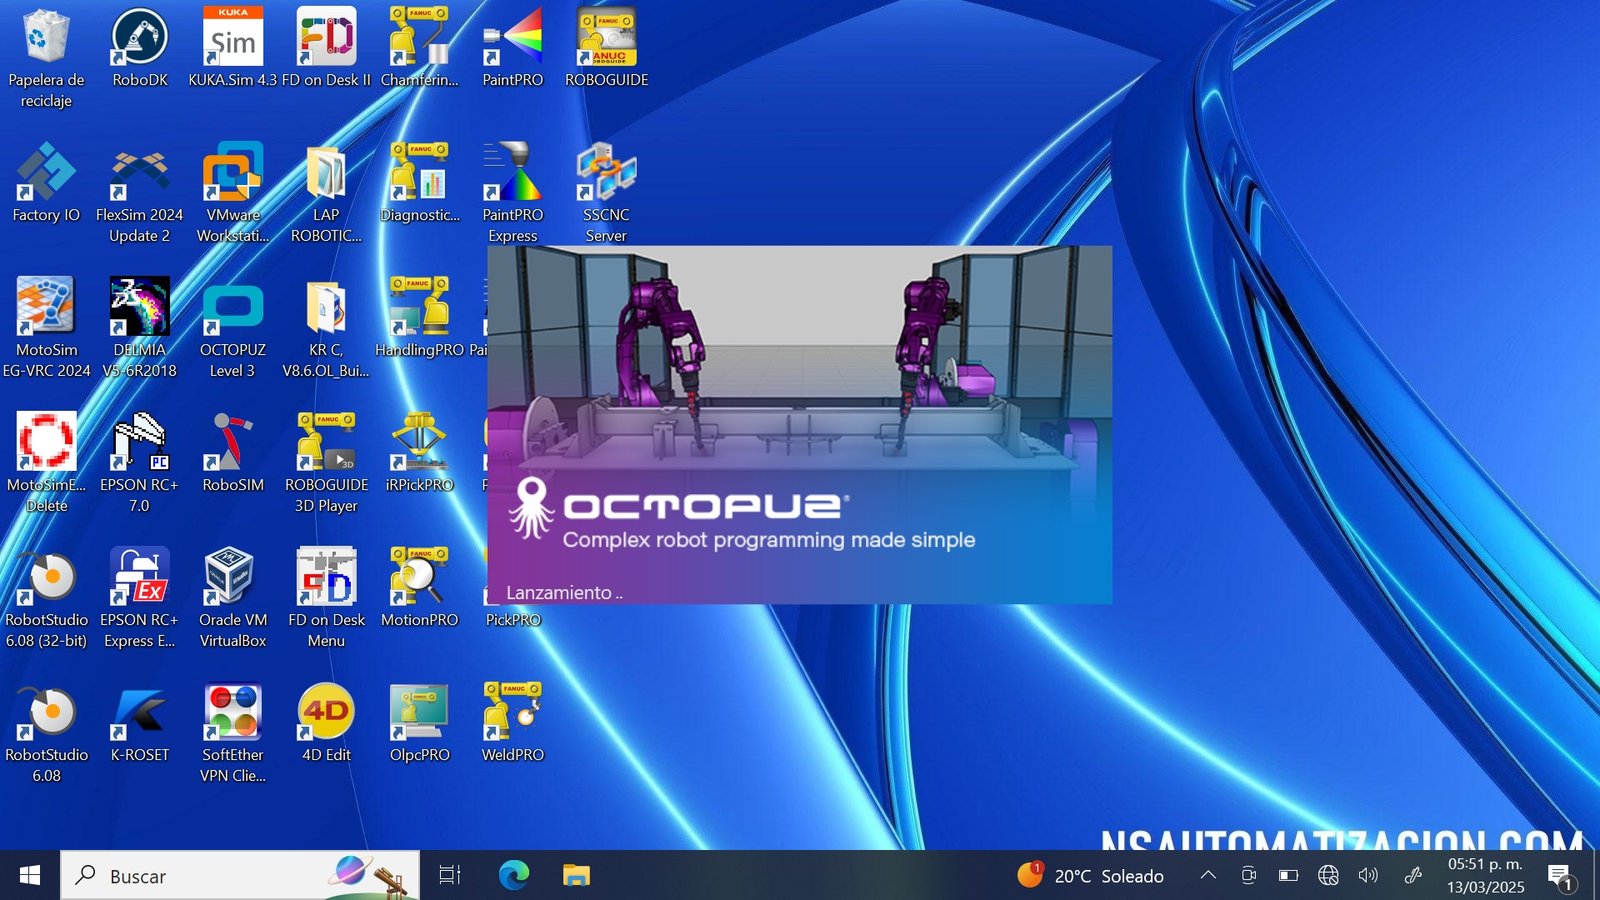This screenshot has width=1600, height=900.
Task: Select the K-ROSET desktop shortcut
Action: click(140, 723)
